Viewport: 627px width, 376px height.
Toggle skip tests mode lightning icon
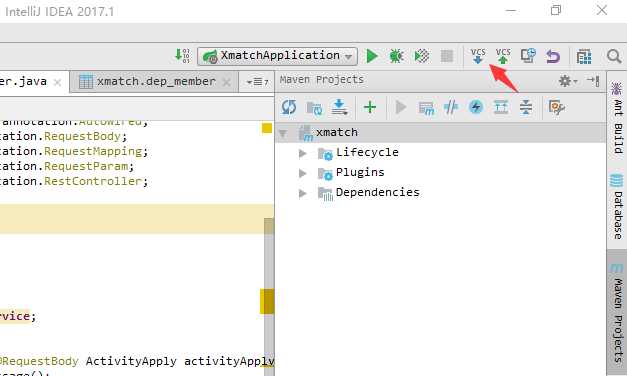tap(476, 107)
